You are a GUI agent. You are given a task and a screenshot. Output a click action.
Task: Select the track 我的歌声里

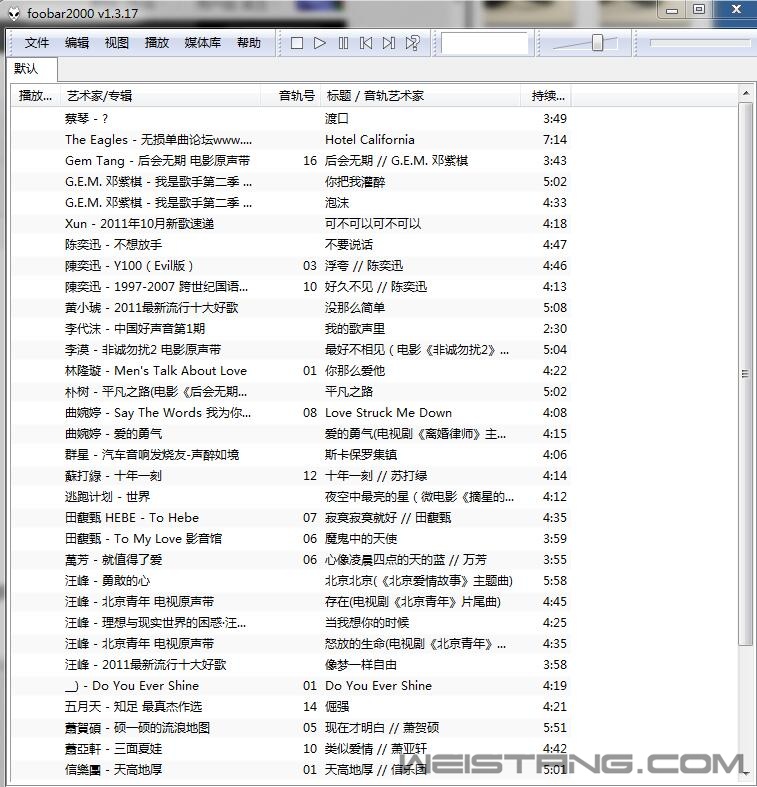click(x=291, y=329)
